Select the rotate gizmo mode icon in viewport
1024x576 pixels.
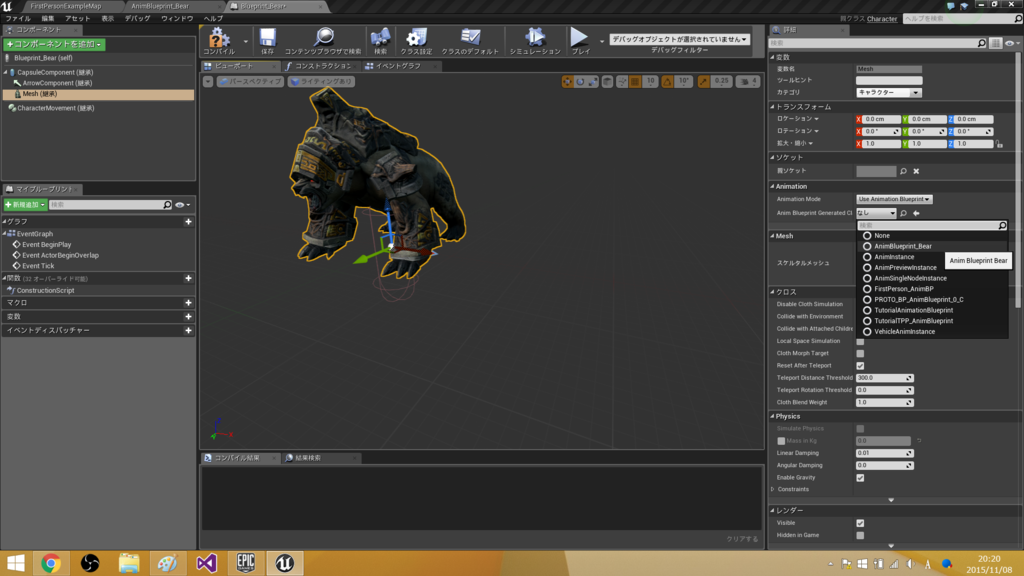pyautogui.click(x=580, y=82)
